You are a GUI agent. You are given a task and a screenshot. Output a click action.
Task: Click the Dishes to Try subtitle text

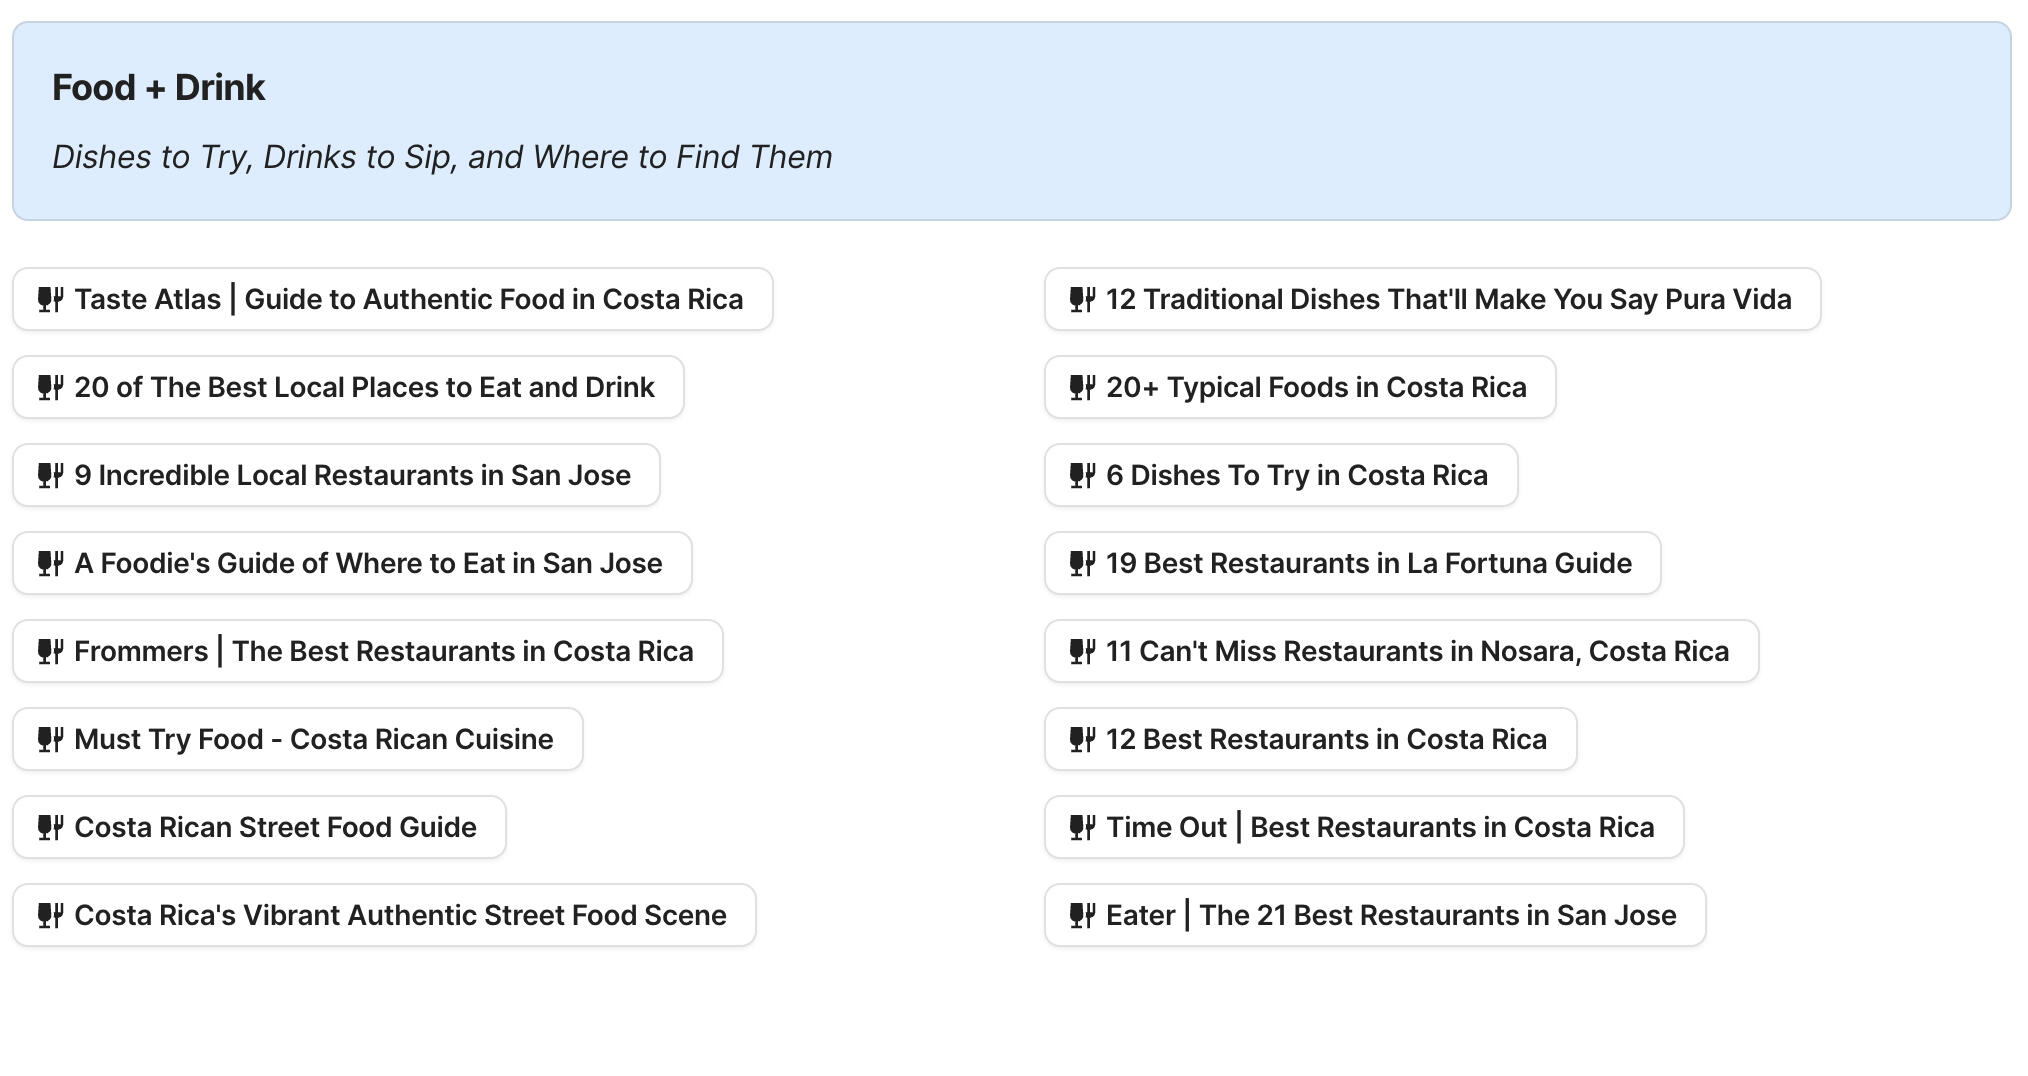pyautogui.click(x=442, y=157)
